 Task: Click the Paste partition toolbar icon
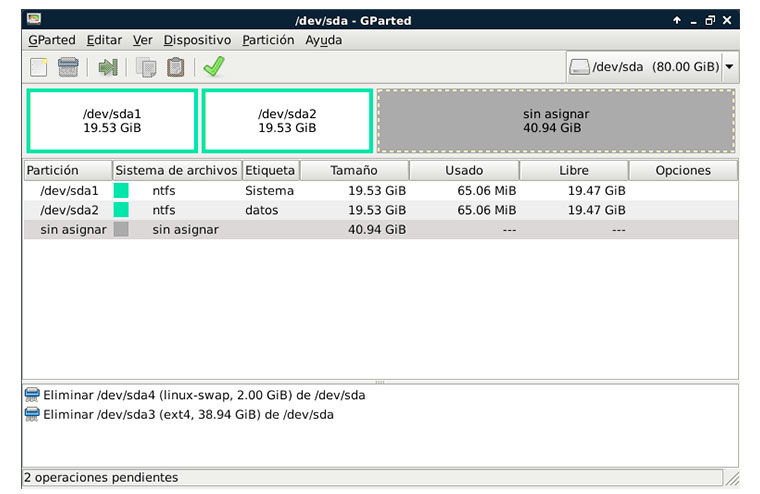tap(175, 67)
